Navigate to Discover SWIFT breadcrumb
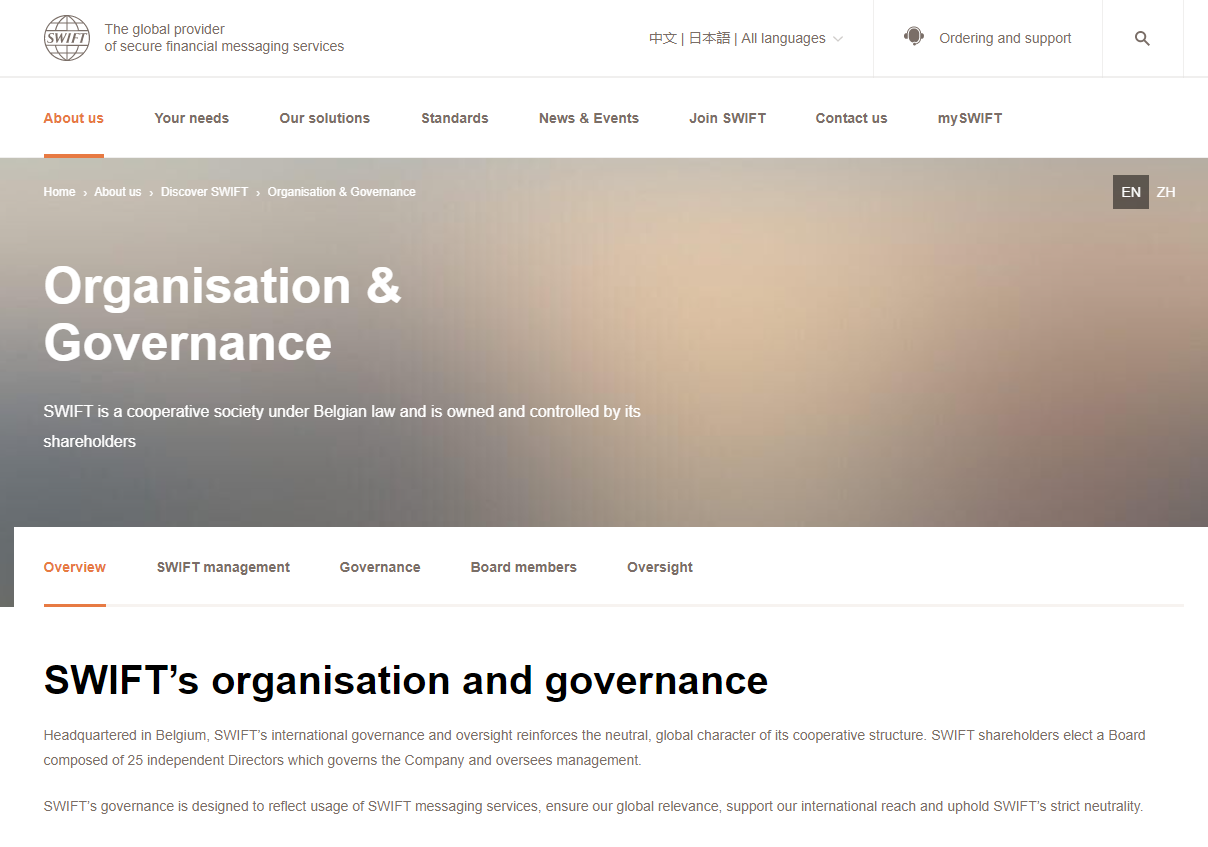 tap(204, 192)
